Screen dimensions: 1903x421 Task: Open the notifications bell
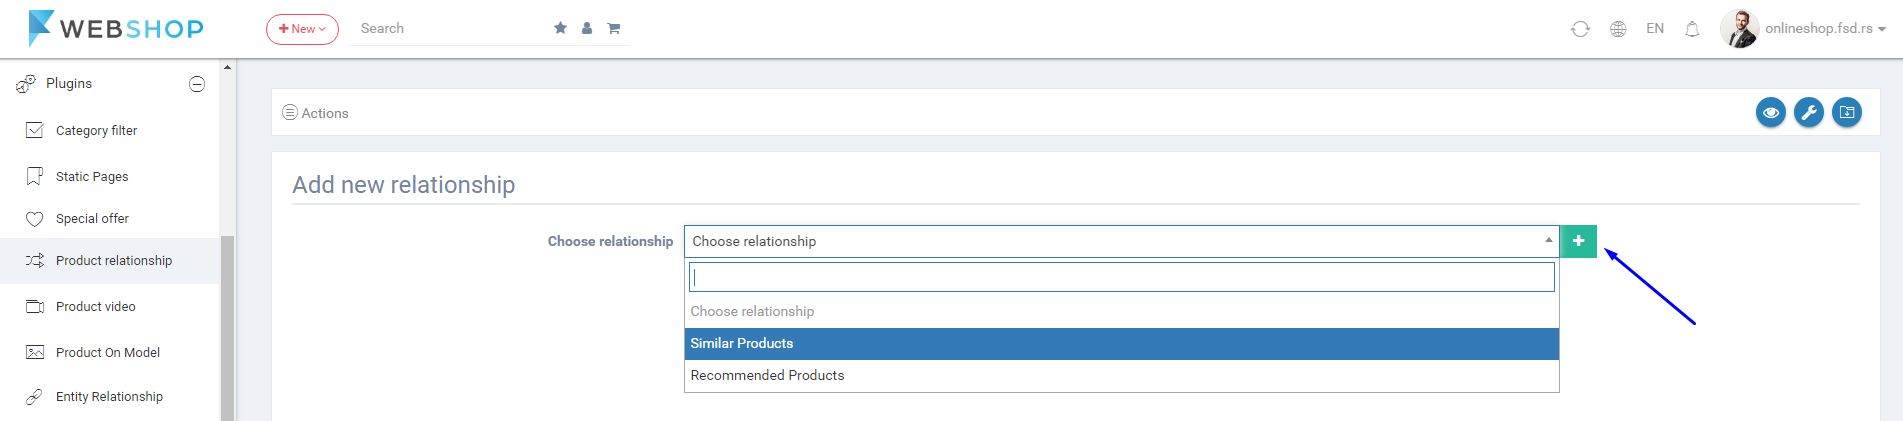1692,29
